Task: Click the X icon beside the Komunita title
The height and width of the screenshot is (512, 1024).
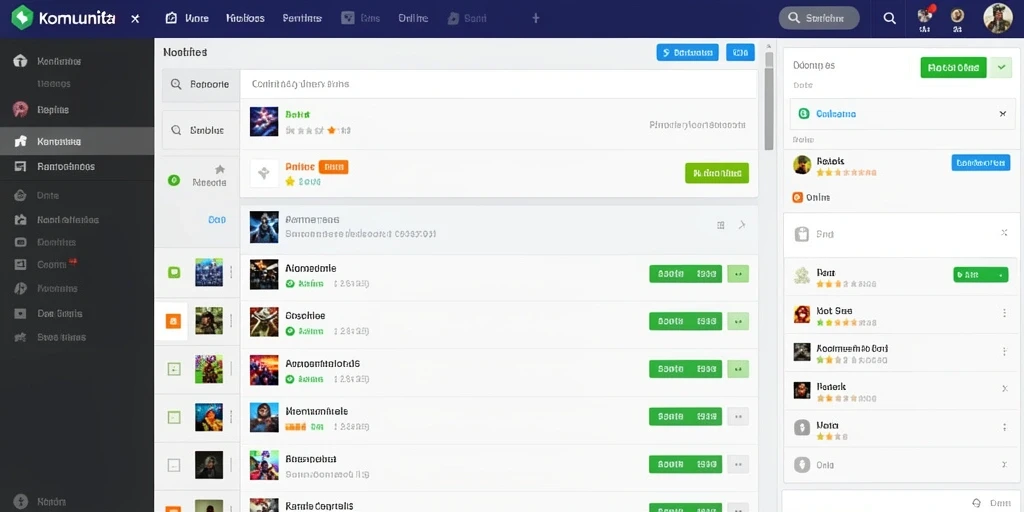Action: [135, 18]
